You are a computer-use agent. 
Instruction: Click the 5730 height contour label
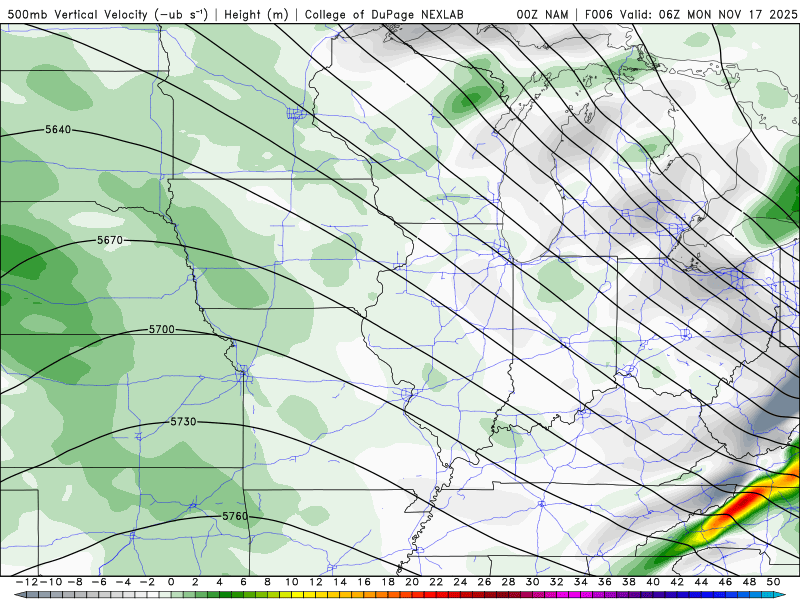coord(183,421)
